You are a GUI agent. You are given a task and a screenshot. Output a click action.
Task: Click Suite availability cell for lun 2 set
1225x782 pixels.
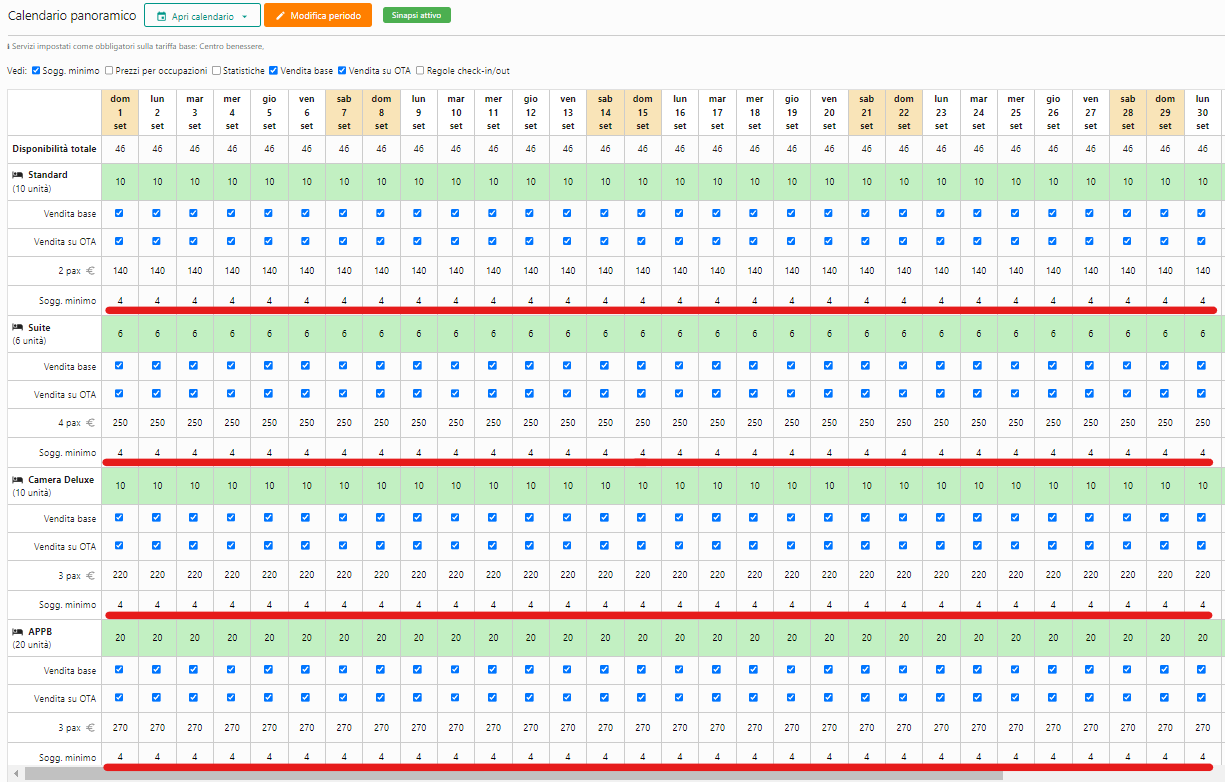point(157,334)
